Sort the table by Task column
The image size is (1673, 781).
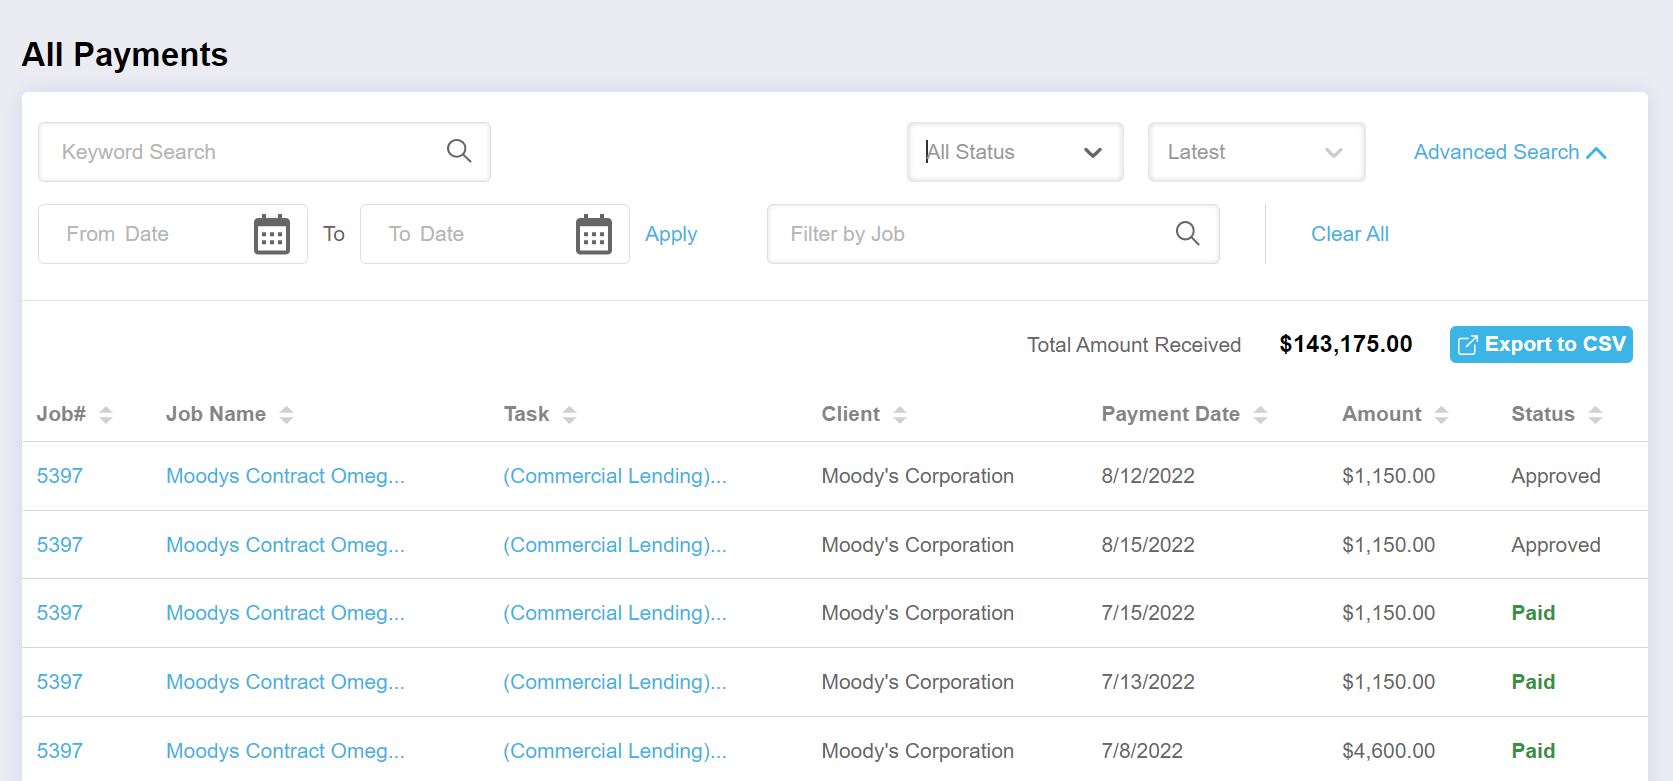tap(569, 415)
